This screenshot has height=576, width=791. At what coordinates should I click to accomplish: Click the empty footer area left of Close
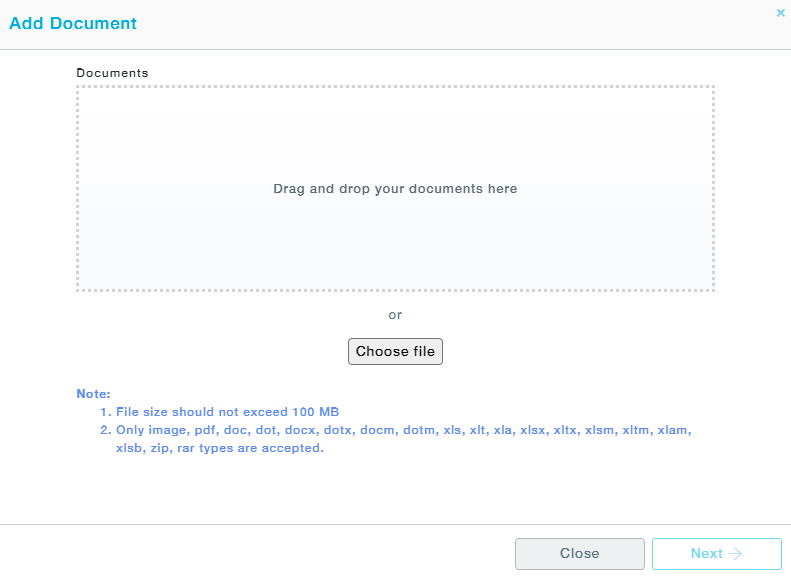pos(250,553)
